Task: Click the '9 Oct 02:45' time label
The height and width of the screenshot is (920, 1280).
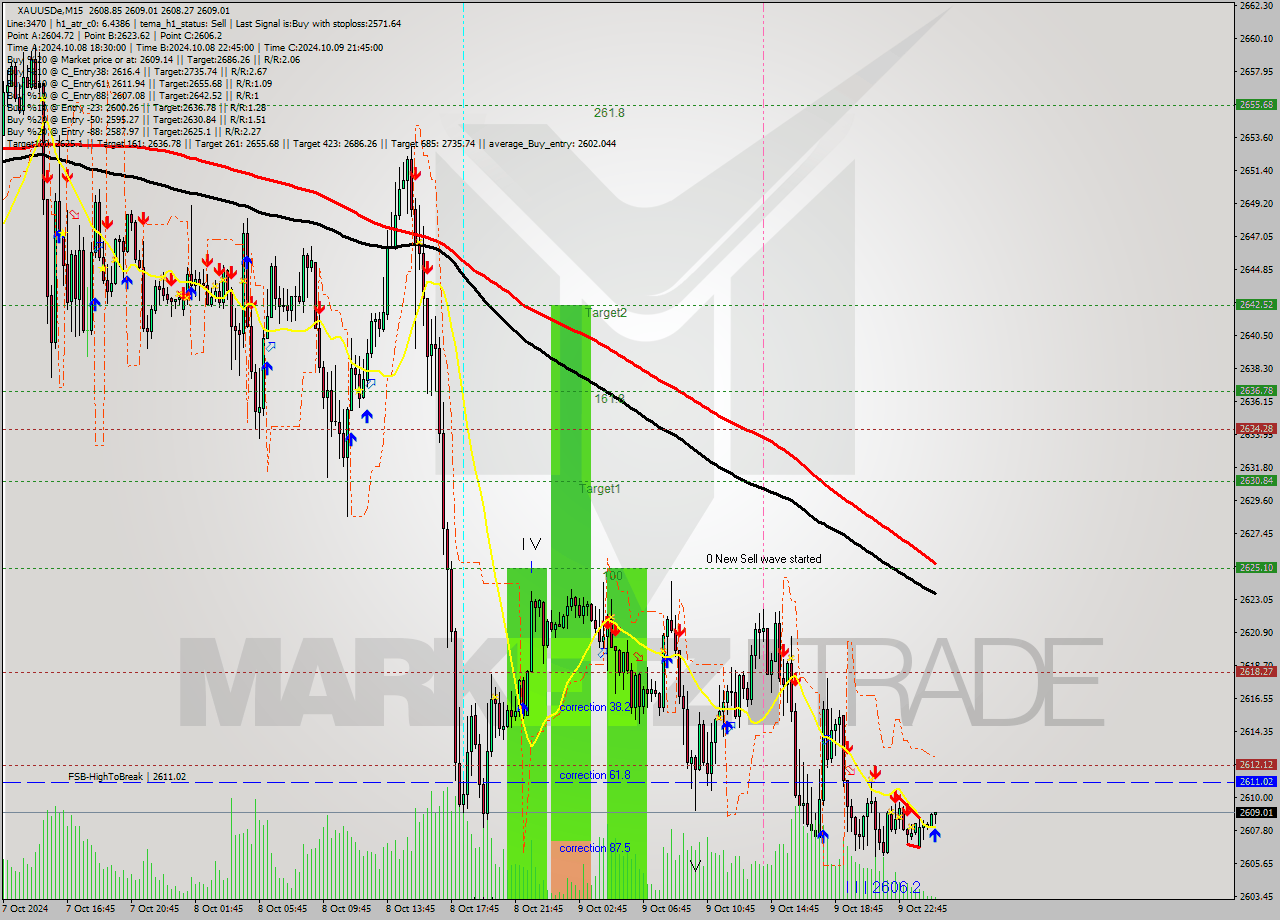Action: 602,909
